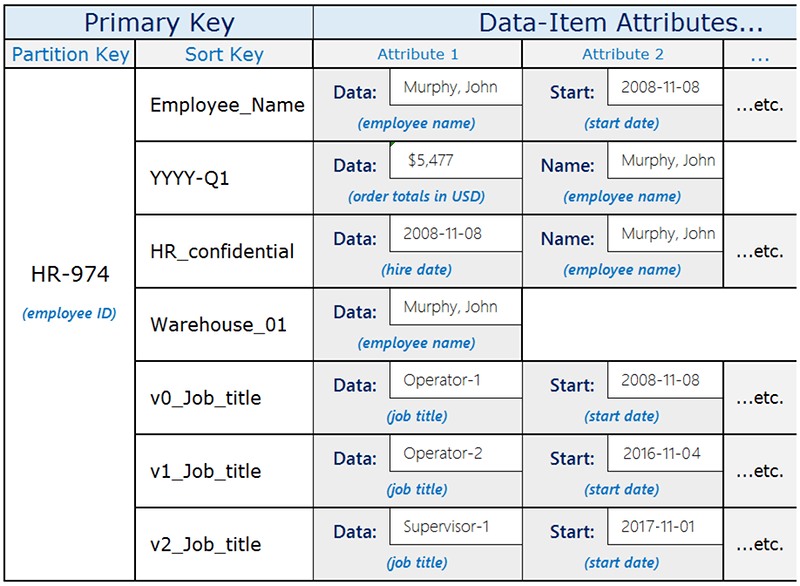Click the Partition Key header cell

tap(69, 54)
